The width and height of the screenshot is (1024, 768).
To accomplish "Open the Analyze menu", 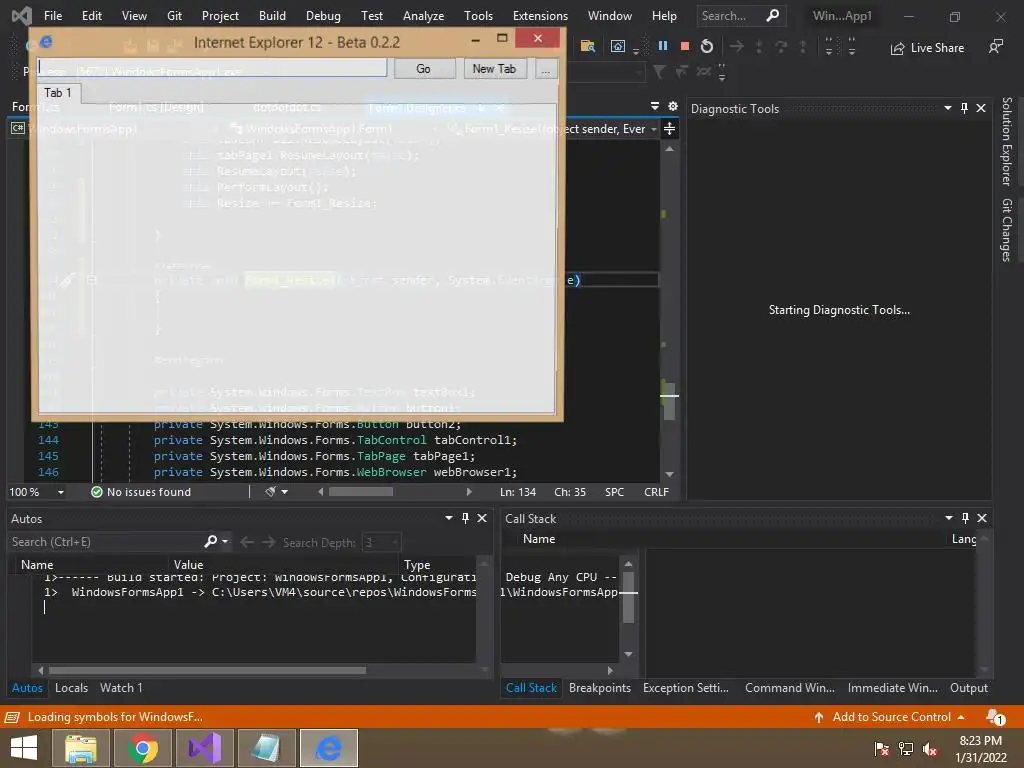I will (x=423, y=16).
